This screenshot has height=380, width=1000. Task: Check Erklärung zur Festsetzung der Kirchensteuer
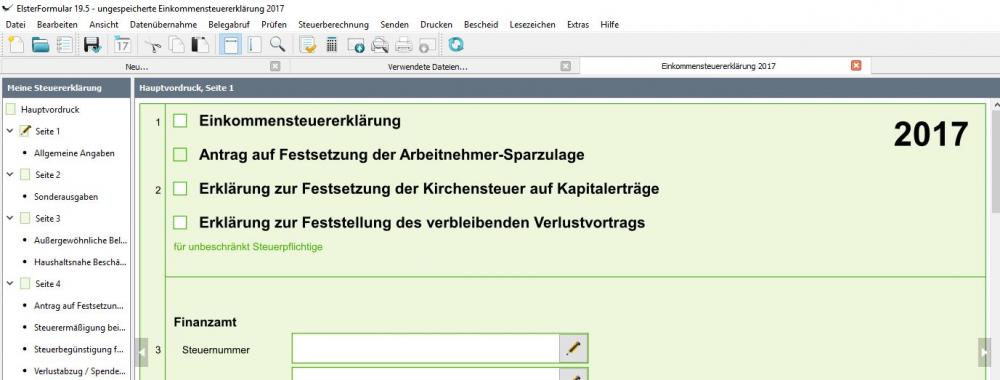click(x=180, y=189)
